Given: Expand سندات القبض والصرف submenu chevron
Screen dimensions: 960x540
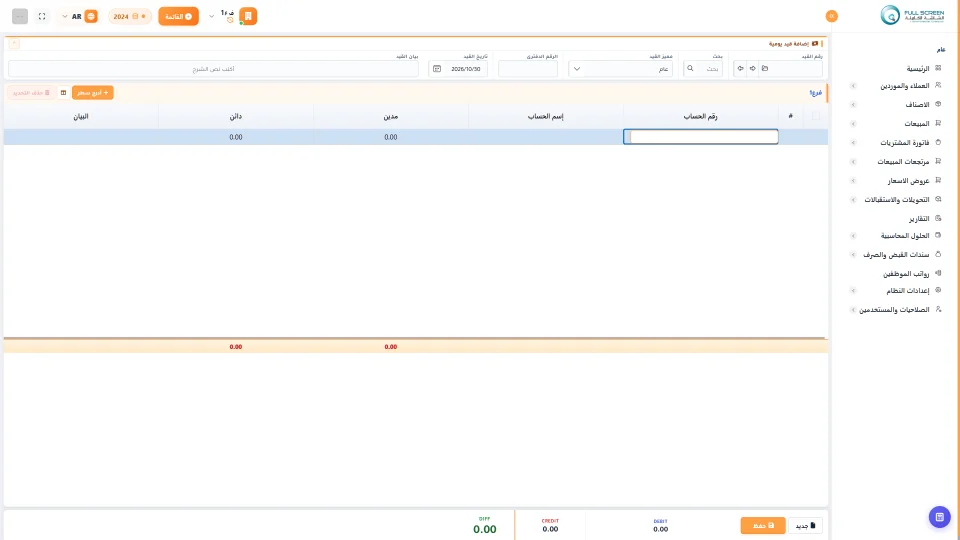Looking at the screenshot, I should 853,255.
